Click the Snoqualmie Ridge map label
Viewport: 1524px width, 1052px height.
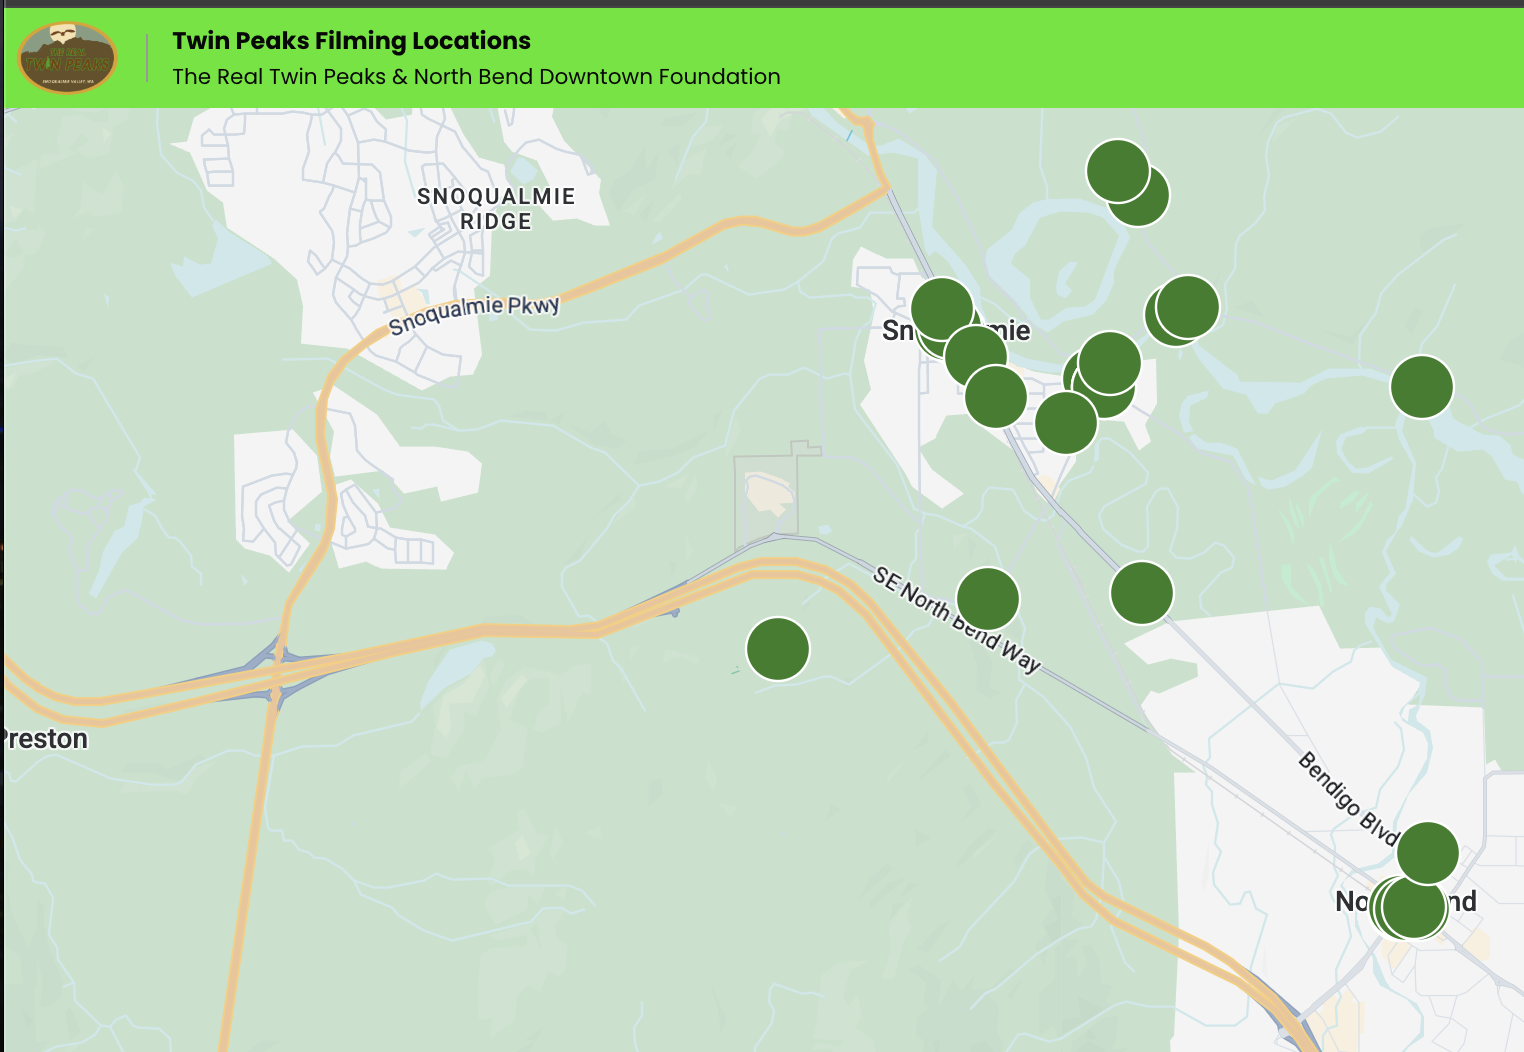click(496, 209)
